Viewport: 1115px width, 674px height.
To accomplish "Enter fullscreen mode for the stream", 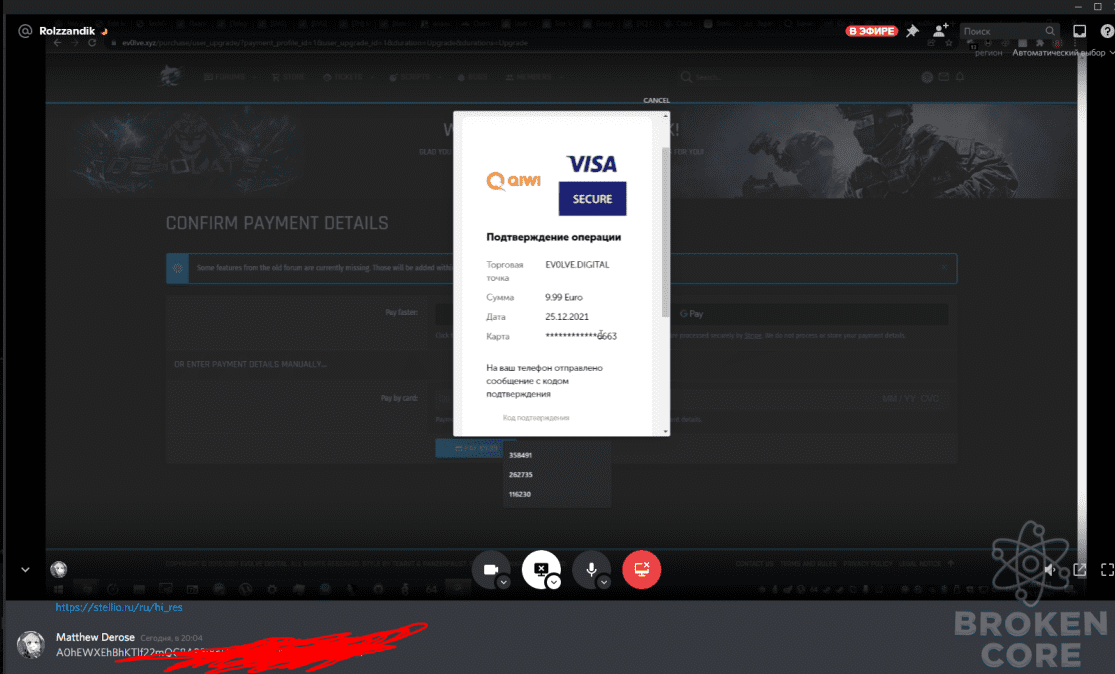I will pyautogui.click(x=1107, y=569).
